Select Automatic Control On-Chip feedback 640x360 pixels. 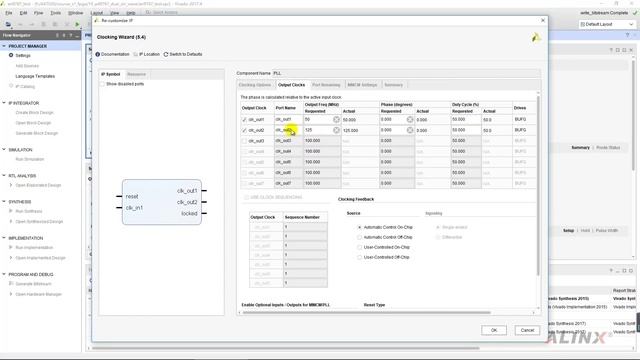(360, 227)
